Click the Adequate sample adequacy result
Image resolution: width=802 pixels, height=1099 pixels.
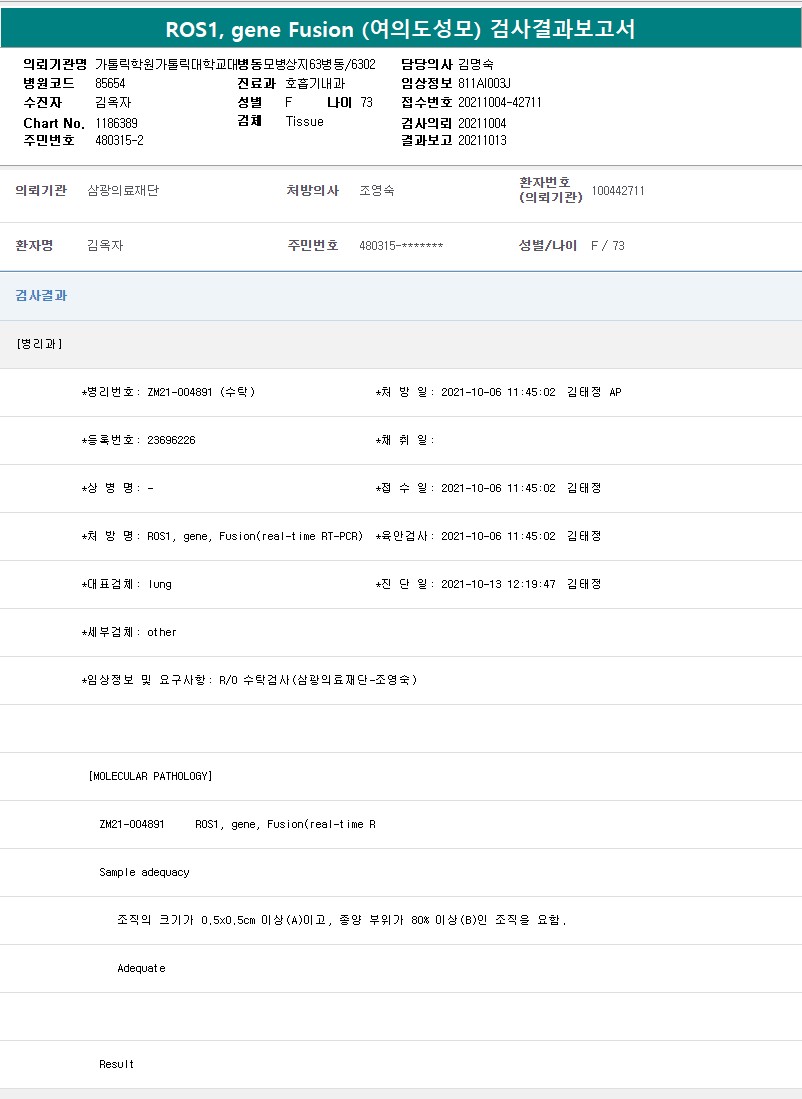[x=141, y=968]
